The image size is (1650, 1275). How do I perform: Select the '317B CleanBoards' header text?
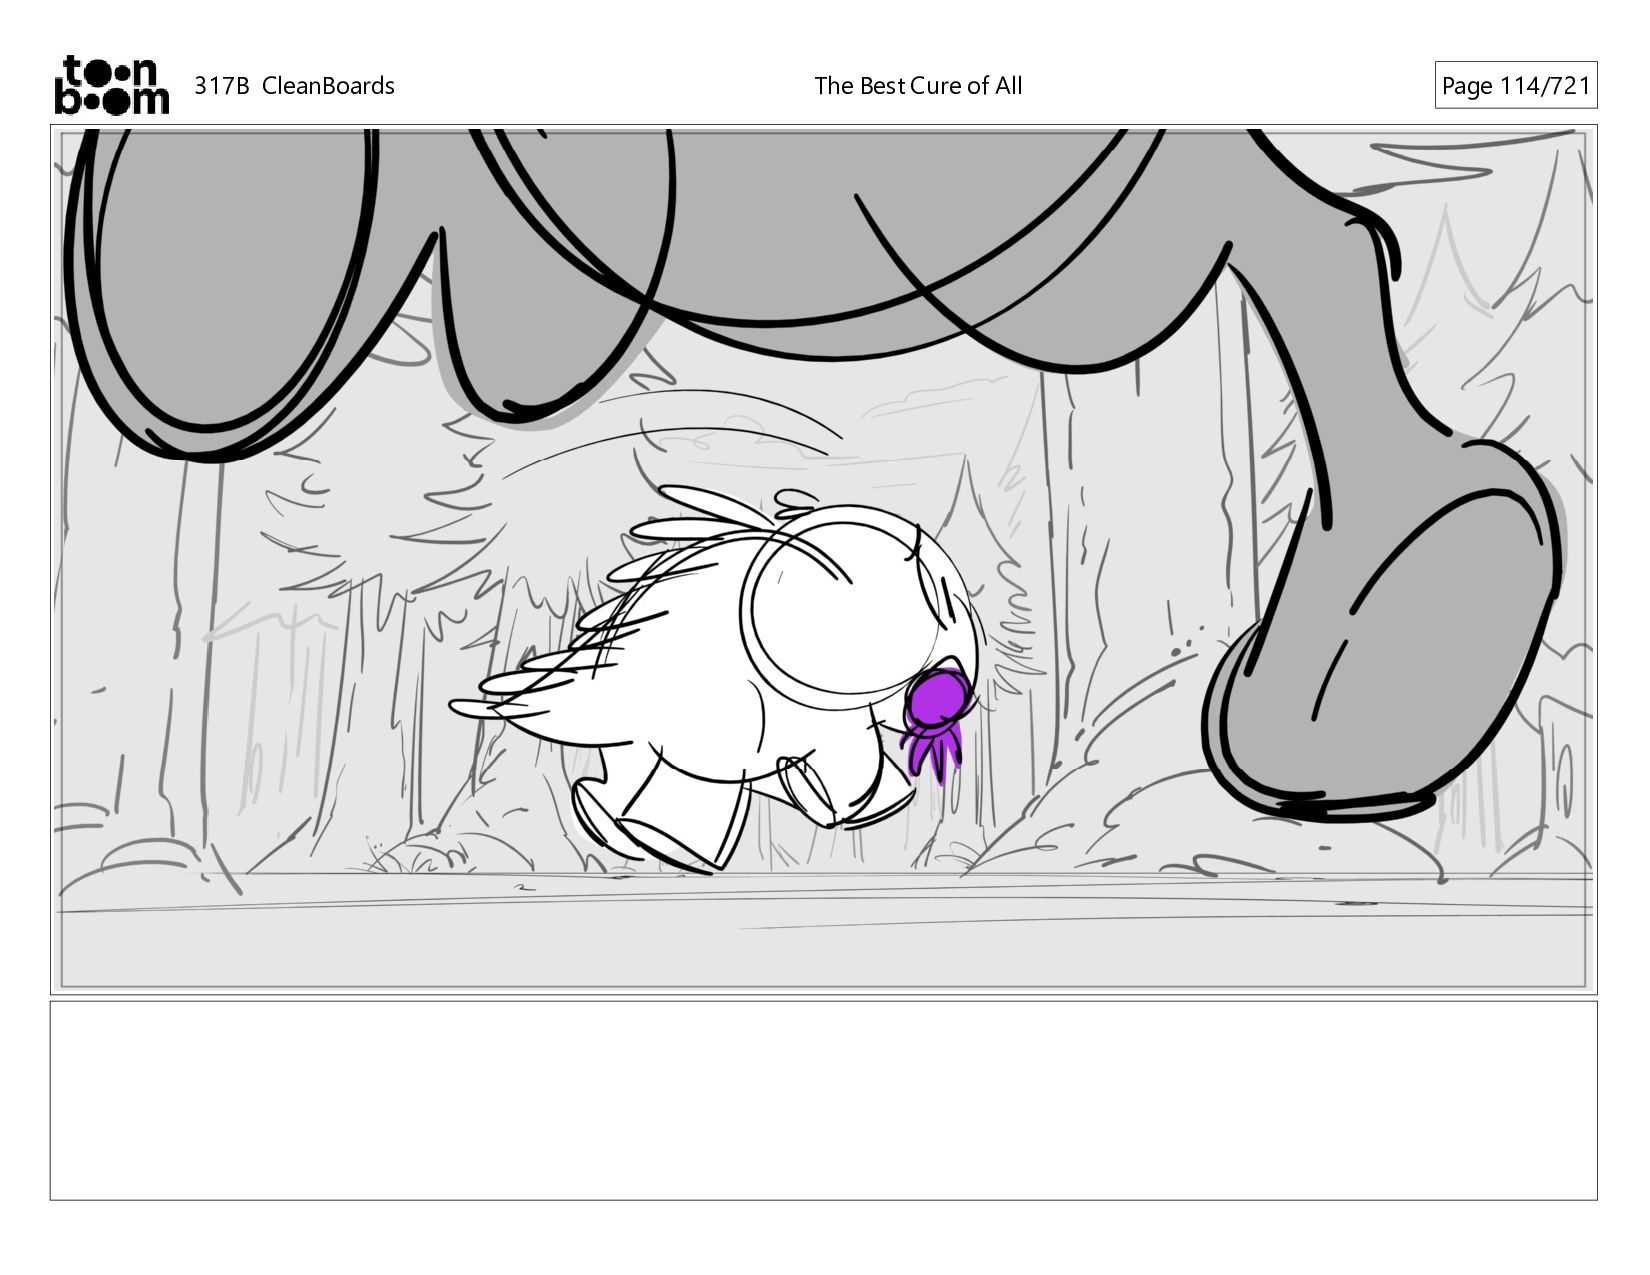pos(294,86)
